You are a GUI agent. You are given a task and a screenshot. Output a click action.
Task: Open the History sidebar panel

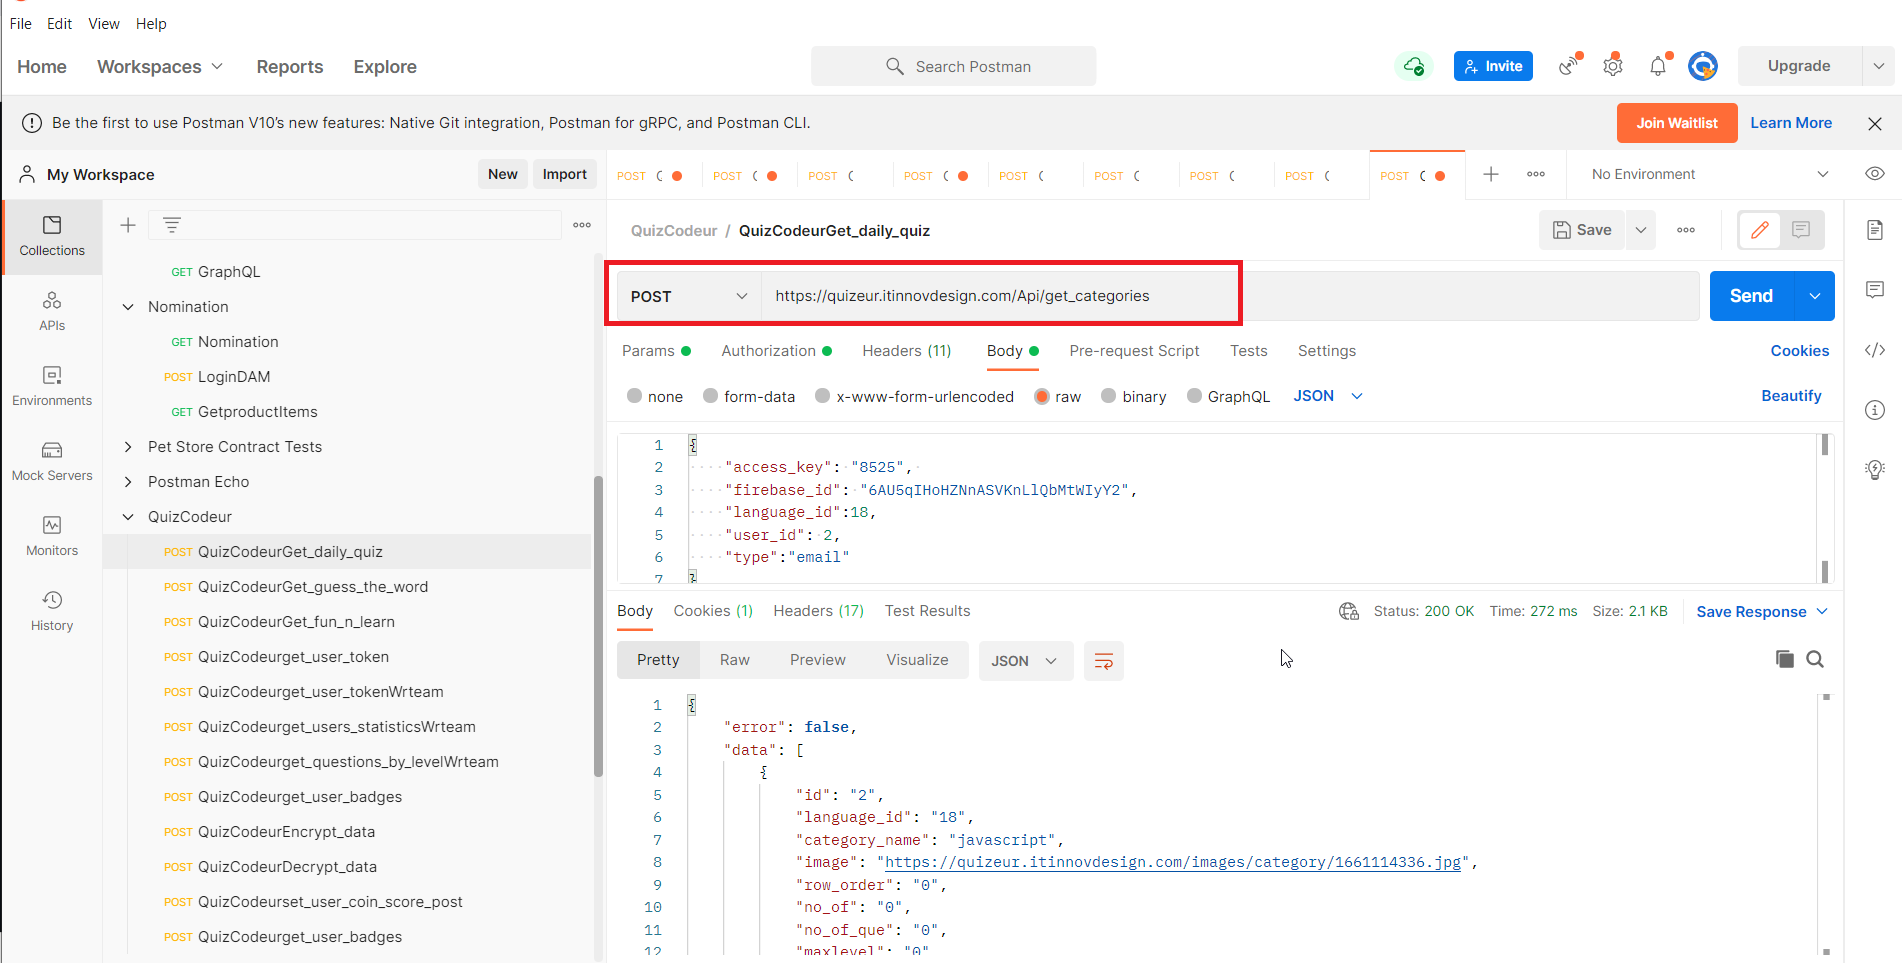coord(52,611)
